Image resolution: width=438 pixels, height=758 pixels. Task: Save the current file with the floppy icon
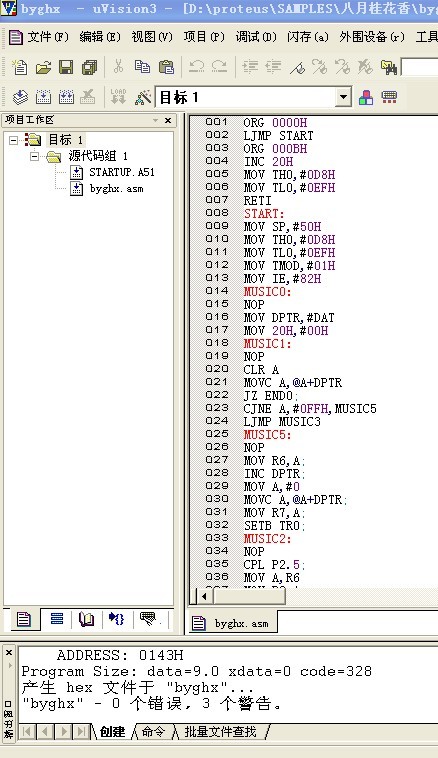66,67
